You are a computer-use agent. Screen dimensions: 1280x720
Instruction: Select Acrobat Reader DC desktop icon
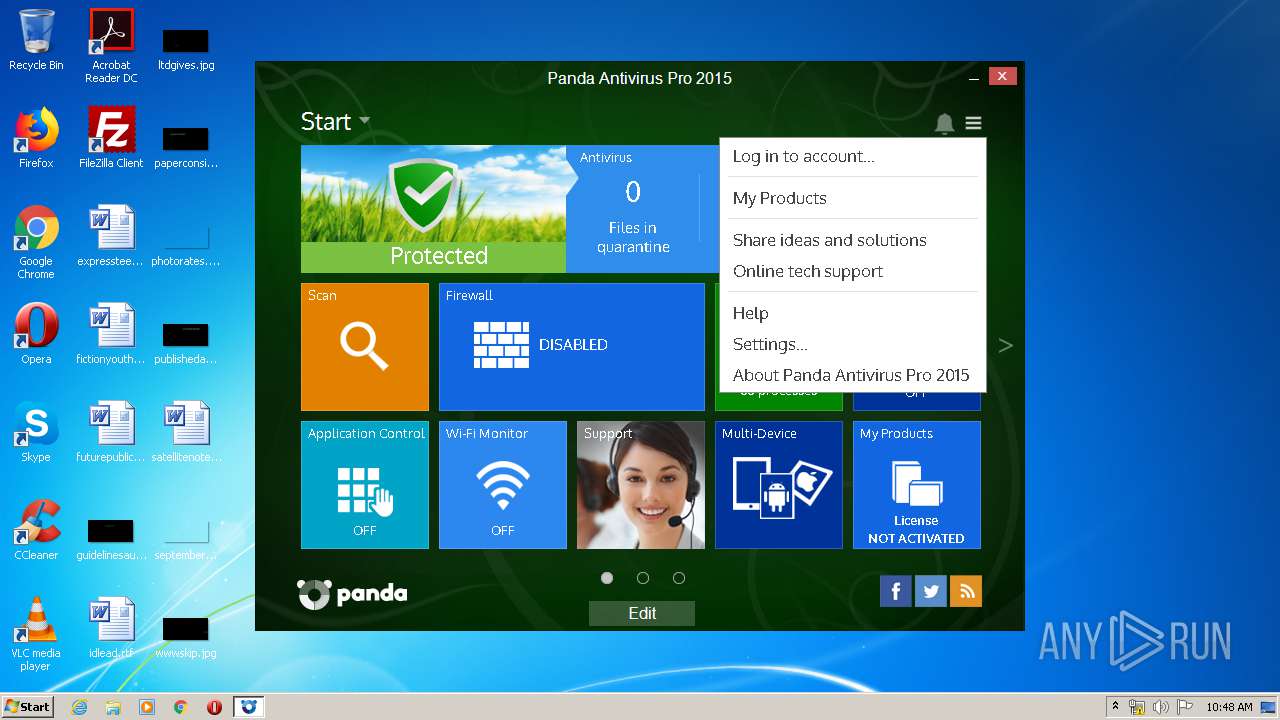pos(111,46)
